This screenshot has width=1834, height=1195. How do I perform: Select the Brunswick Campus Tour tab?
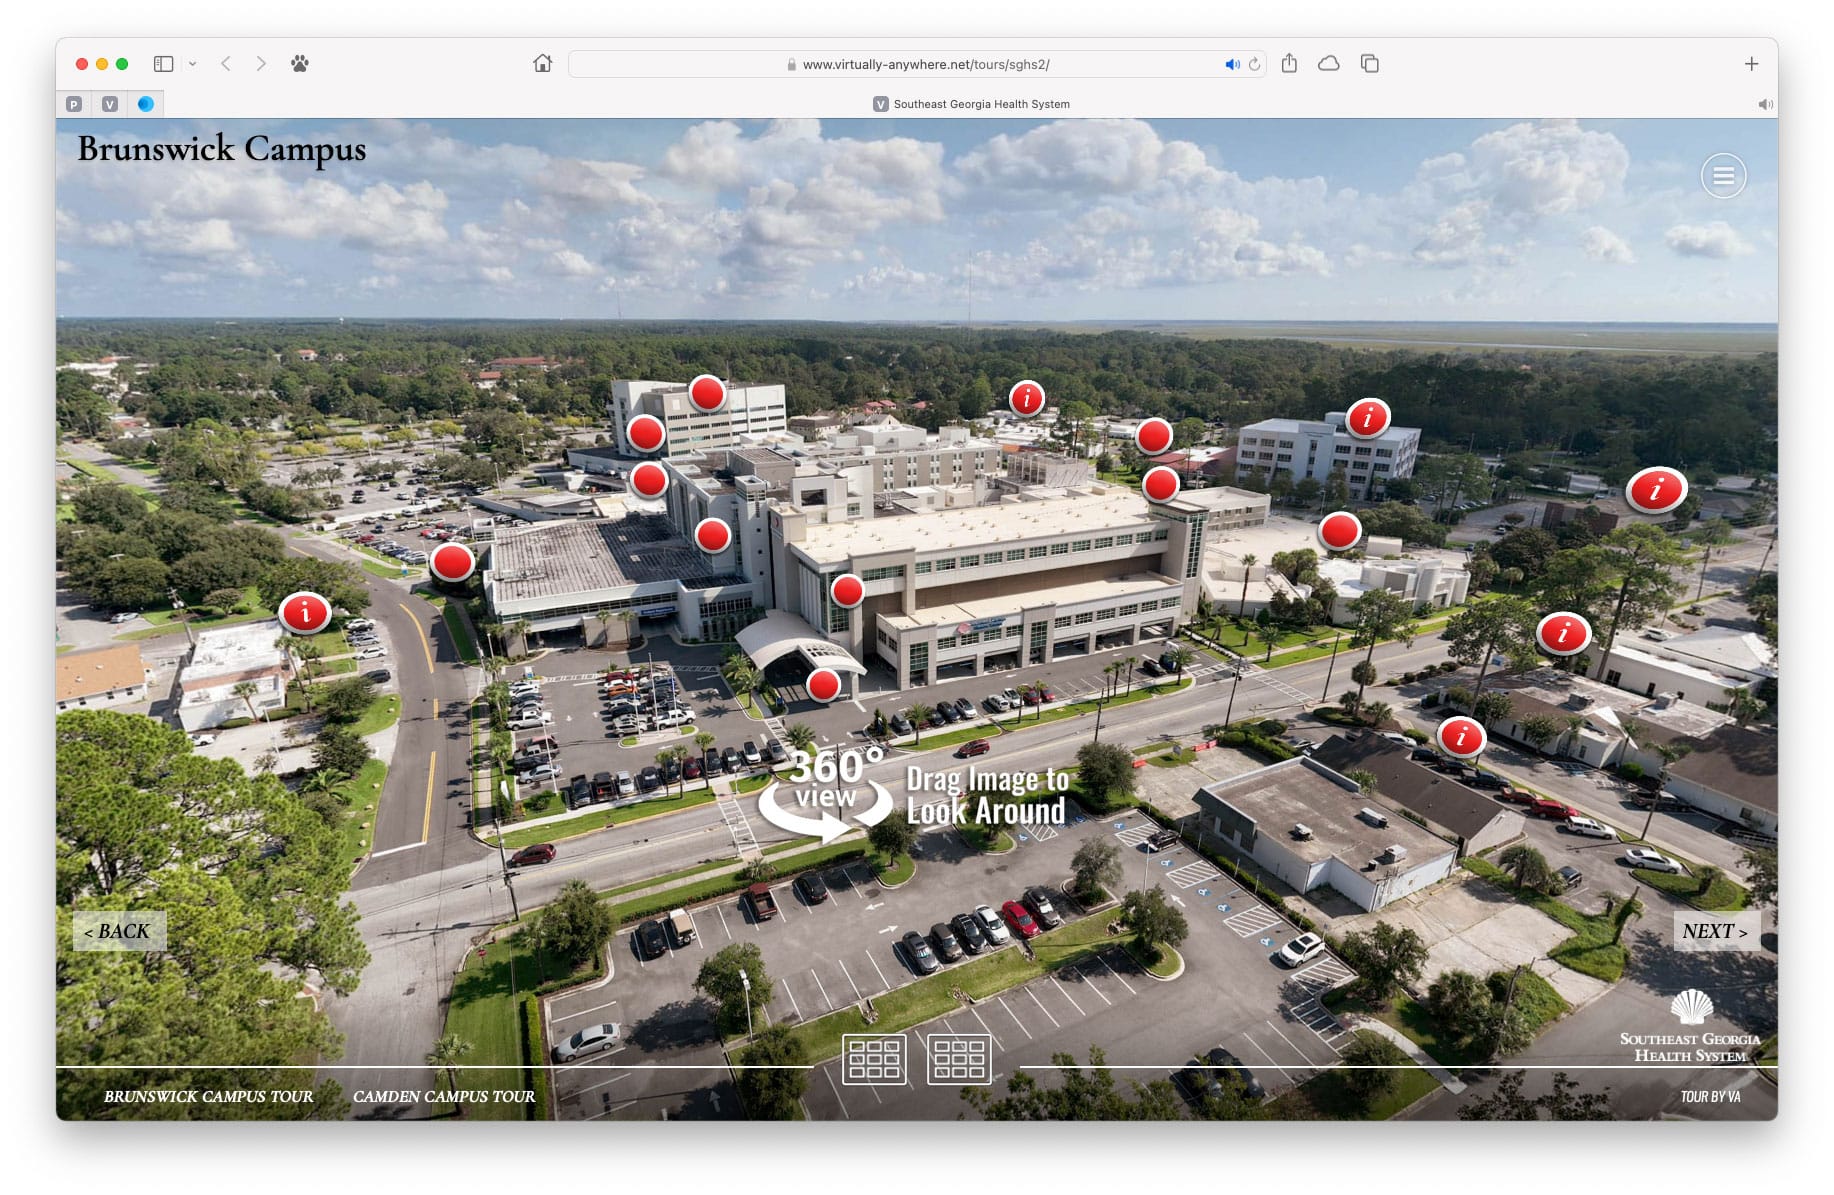[208, 1096]
